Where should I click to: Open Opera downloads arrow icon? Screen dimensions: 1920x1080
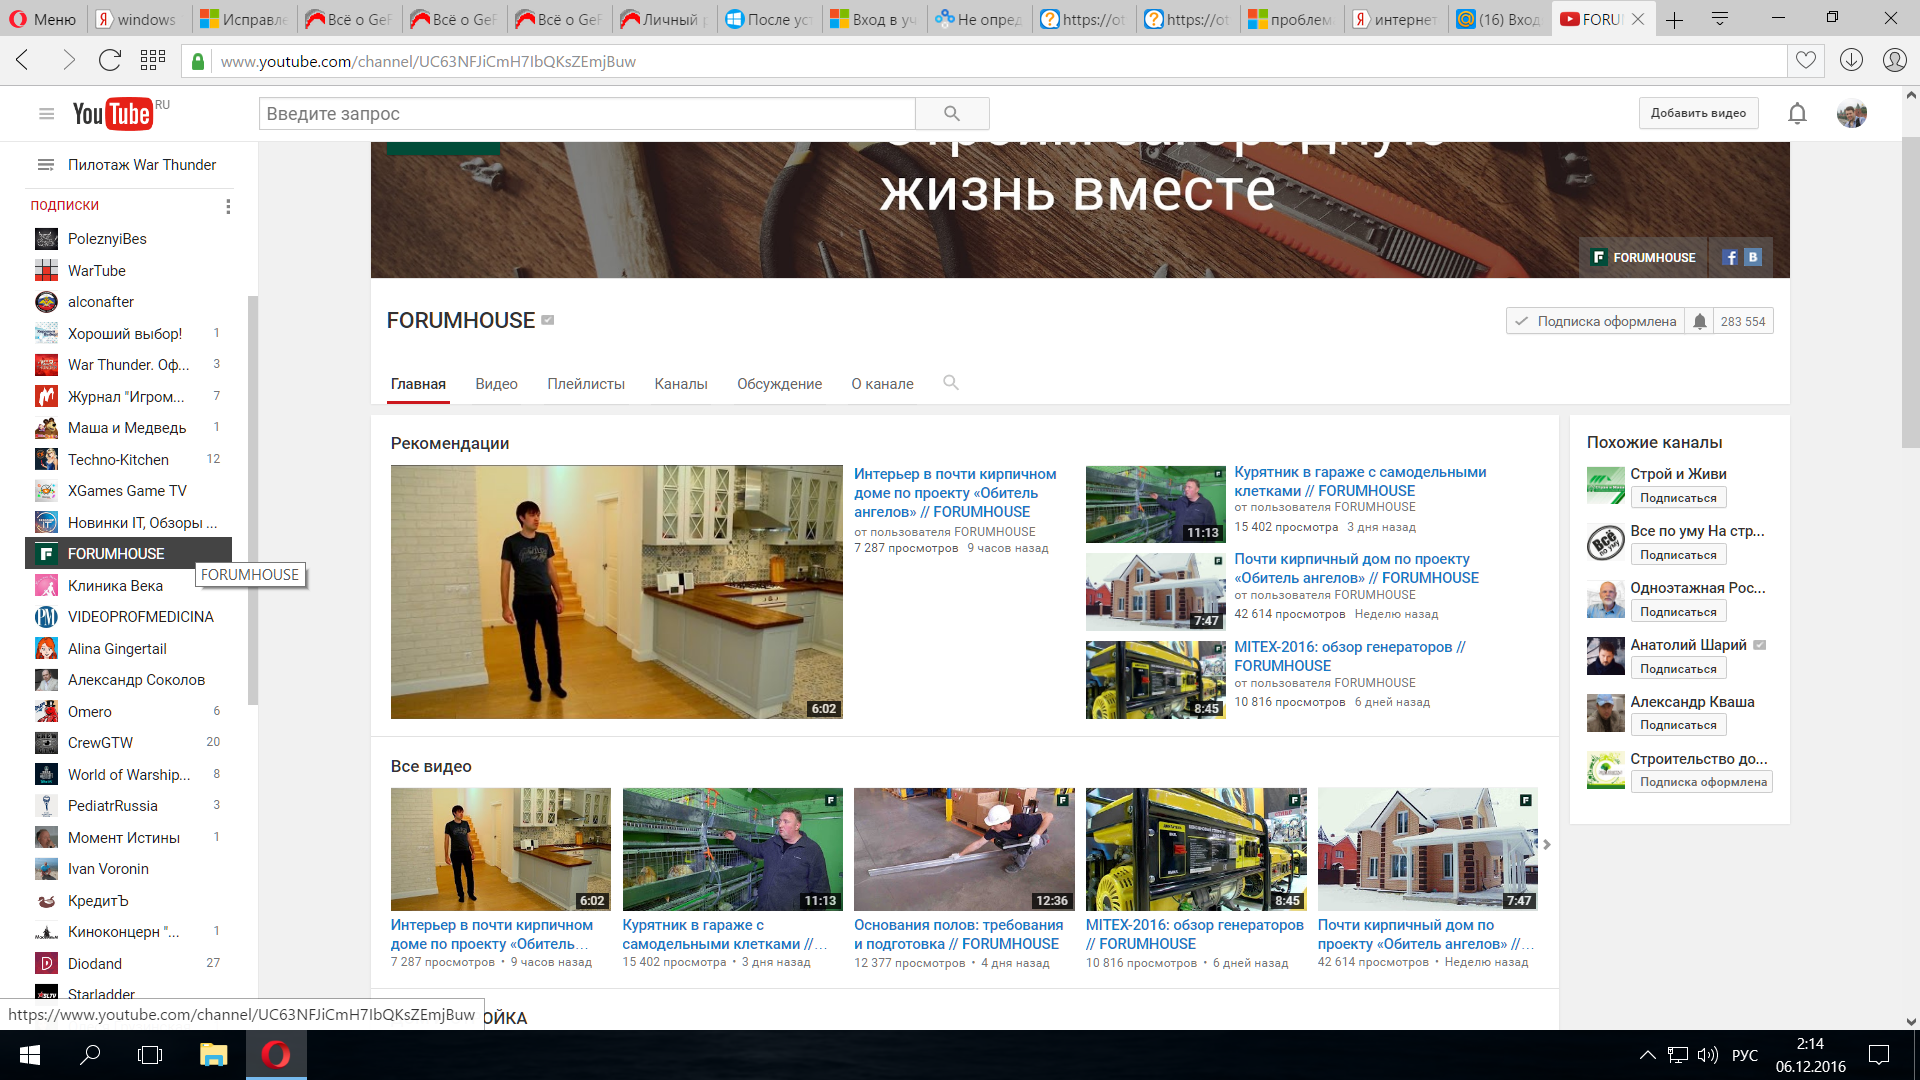point(1851,60)
